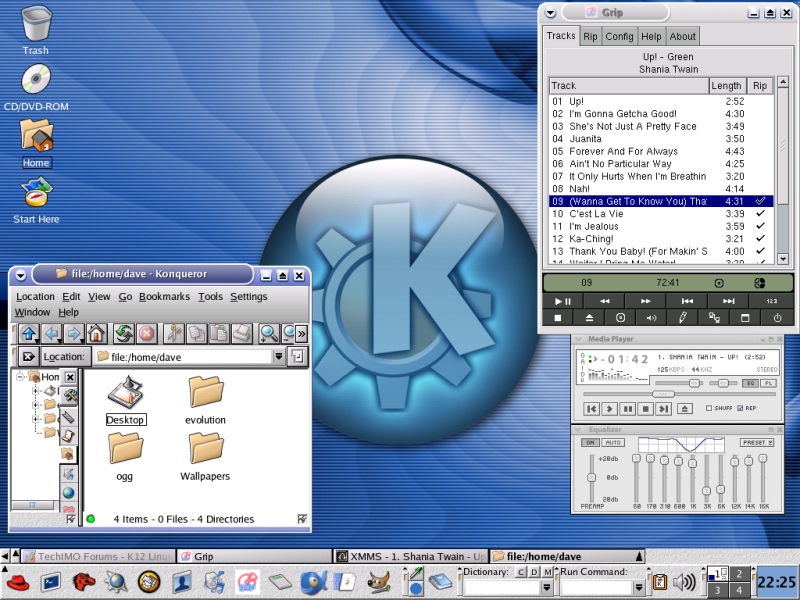Switch to the Config tab in Grip
The height and width of the screenshot is (600, 800).
tap(619, 36)
